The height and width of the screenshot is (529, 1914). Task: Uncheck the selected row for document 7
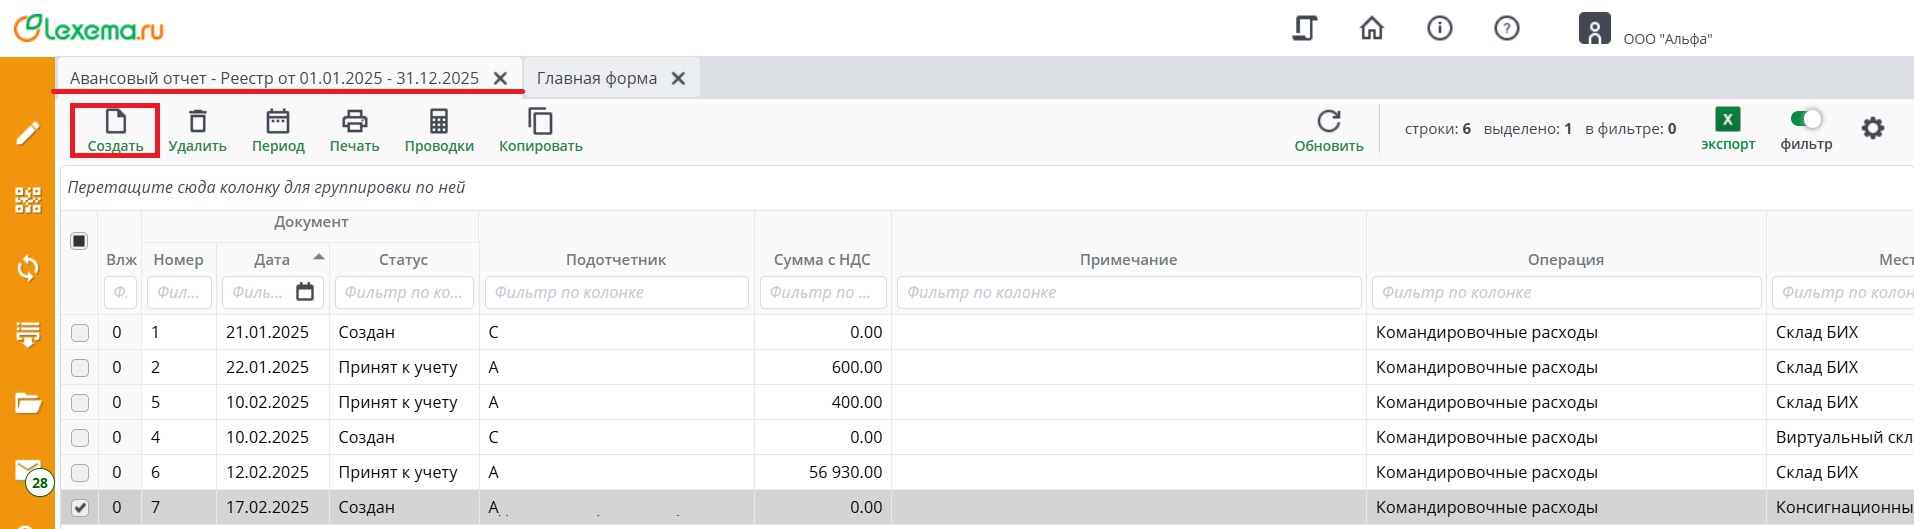(x=80, y=508)
